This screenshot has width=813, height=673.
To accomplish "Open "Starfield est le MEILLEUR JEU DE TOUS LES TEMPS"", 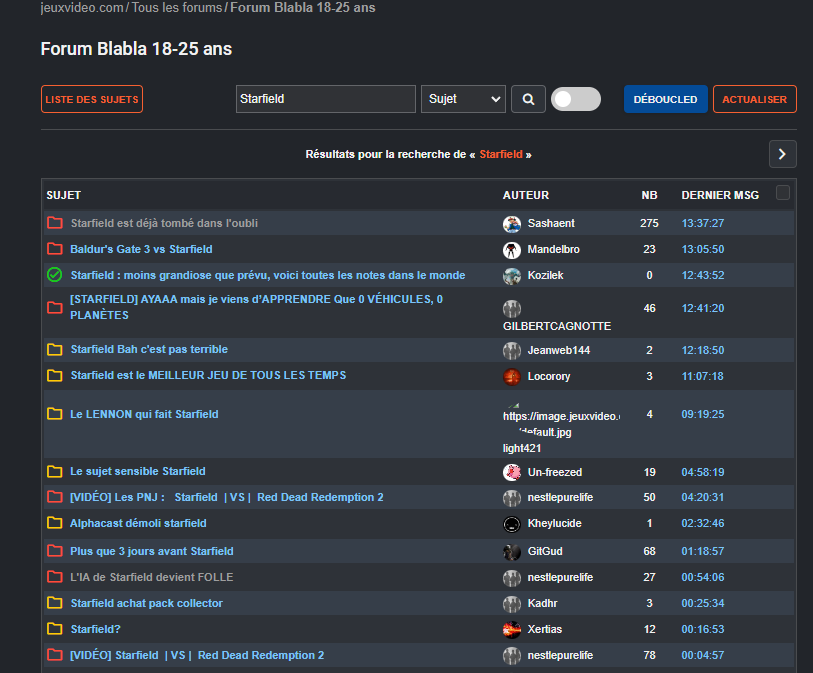I will pos(208,375).
